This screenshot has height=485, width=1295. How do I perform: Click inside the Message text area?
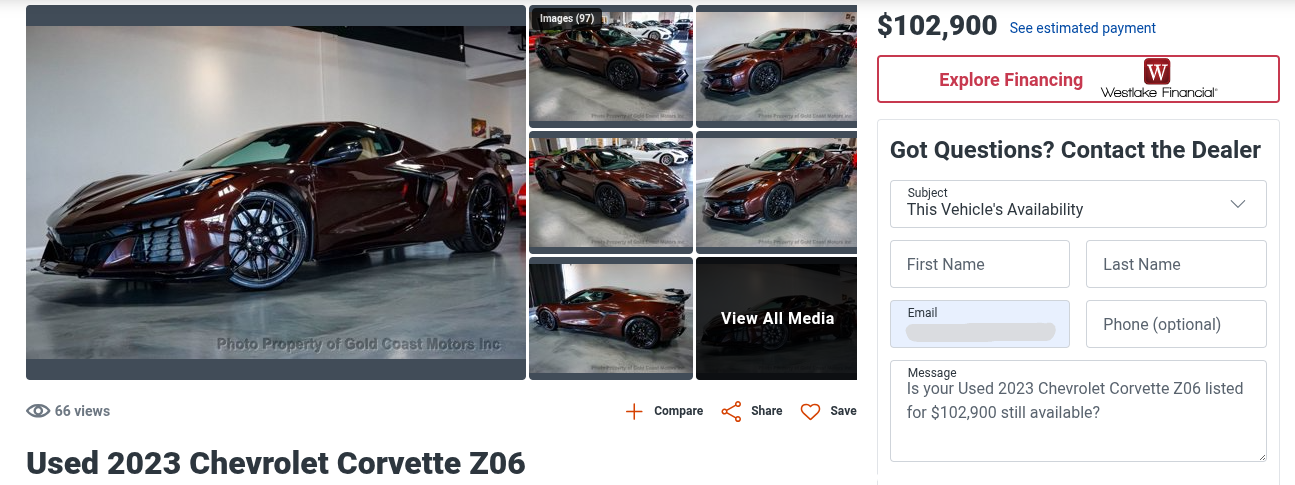tap(1078, 411)
